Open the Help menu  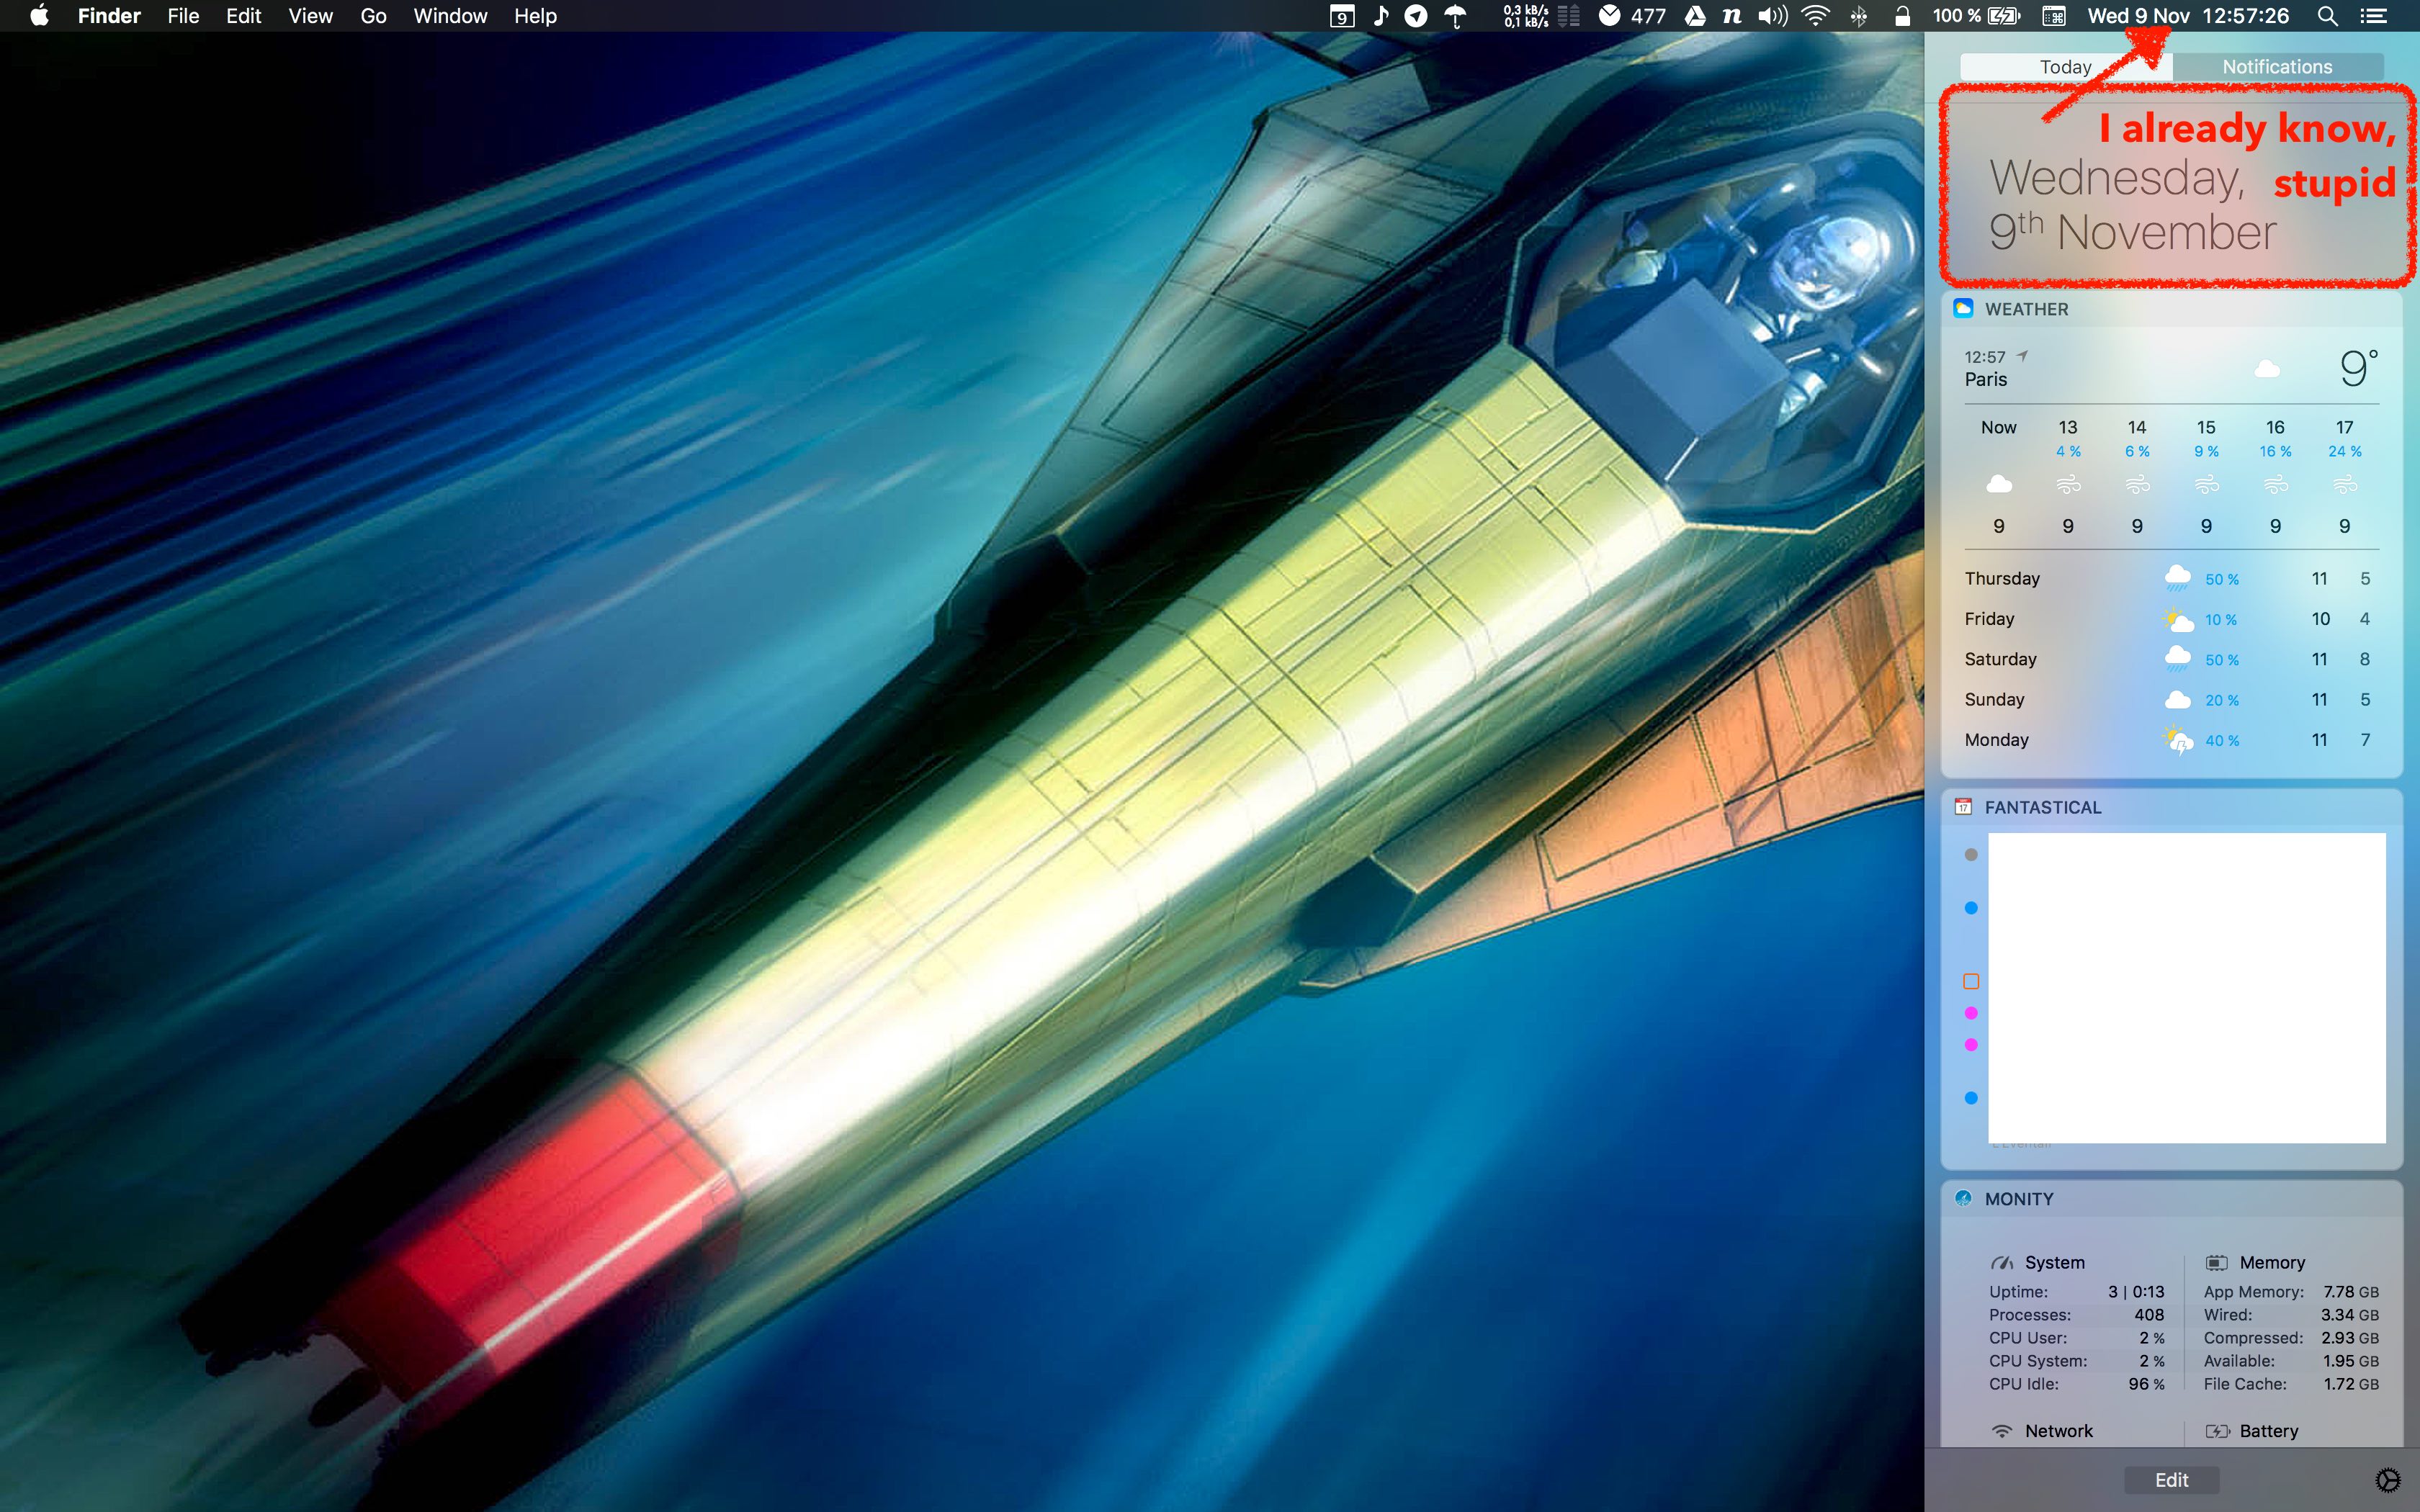535,16
